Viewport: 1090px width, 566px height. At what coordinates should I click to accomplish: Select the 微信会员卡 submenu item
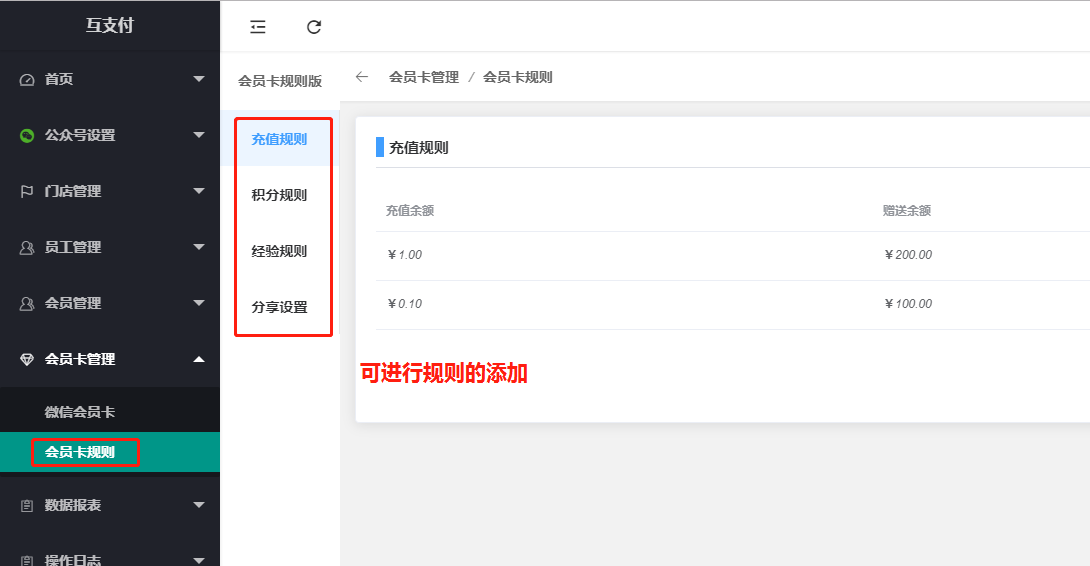tap(110, 412)
